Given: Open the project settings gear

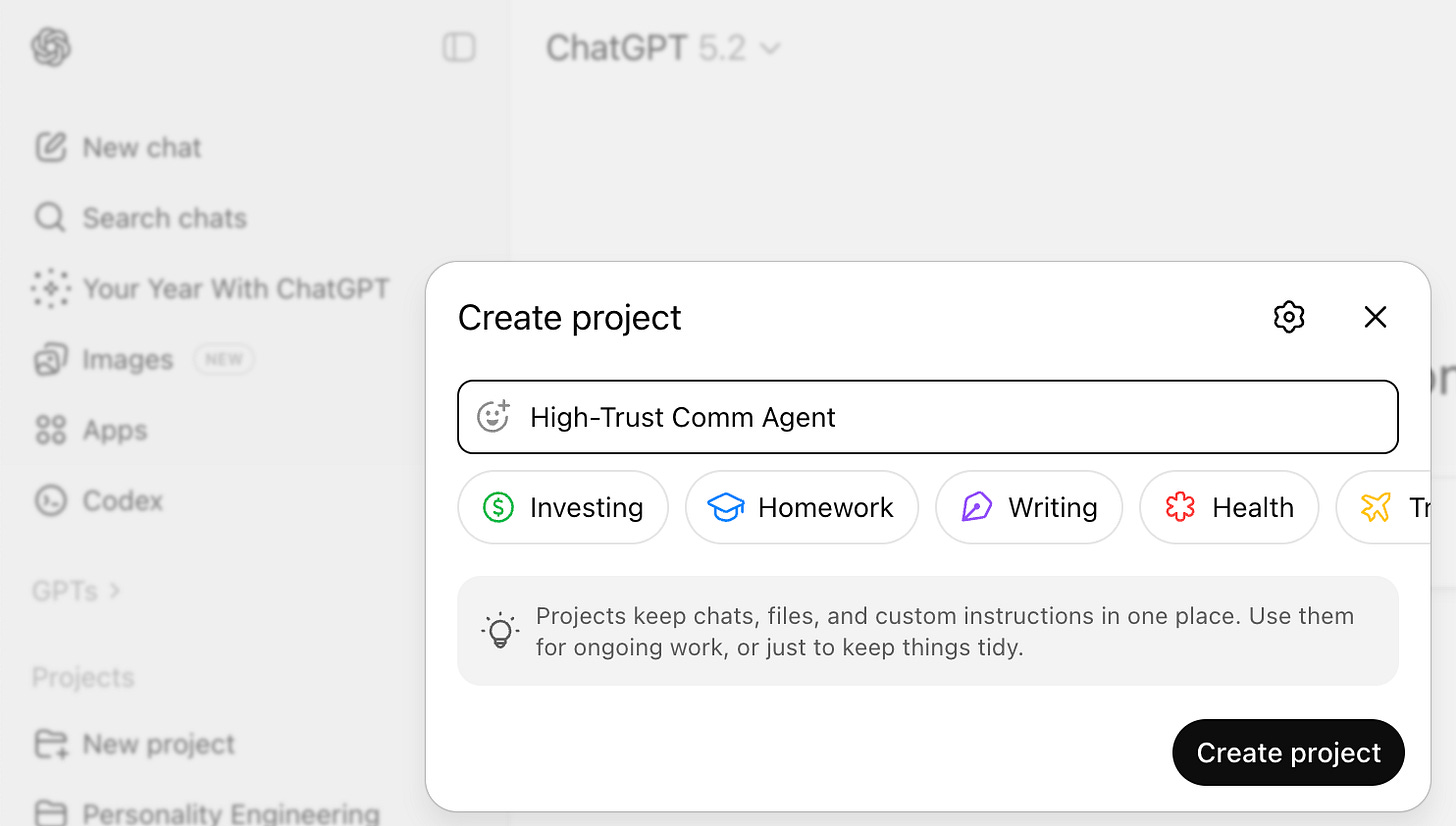Looking at the screenshot, I should (1289, 317).
